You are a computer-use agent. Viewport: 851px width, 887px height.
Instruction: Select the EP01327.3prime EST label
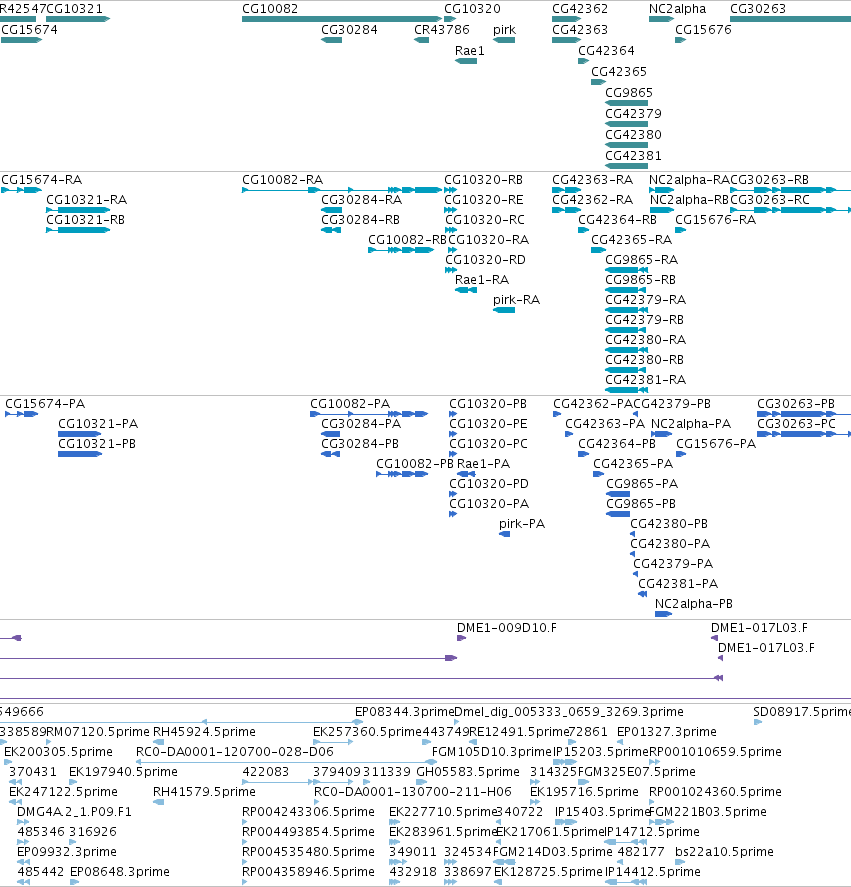pos(667,732)
